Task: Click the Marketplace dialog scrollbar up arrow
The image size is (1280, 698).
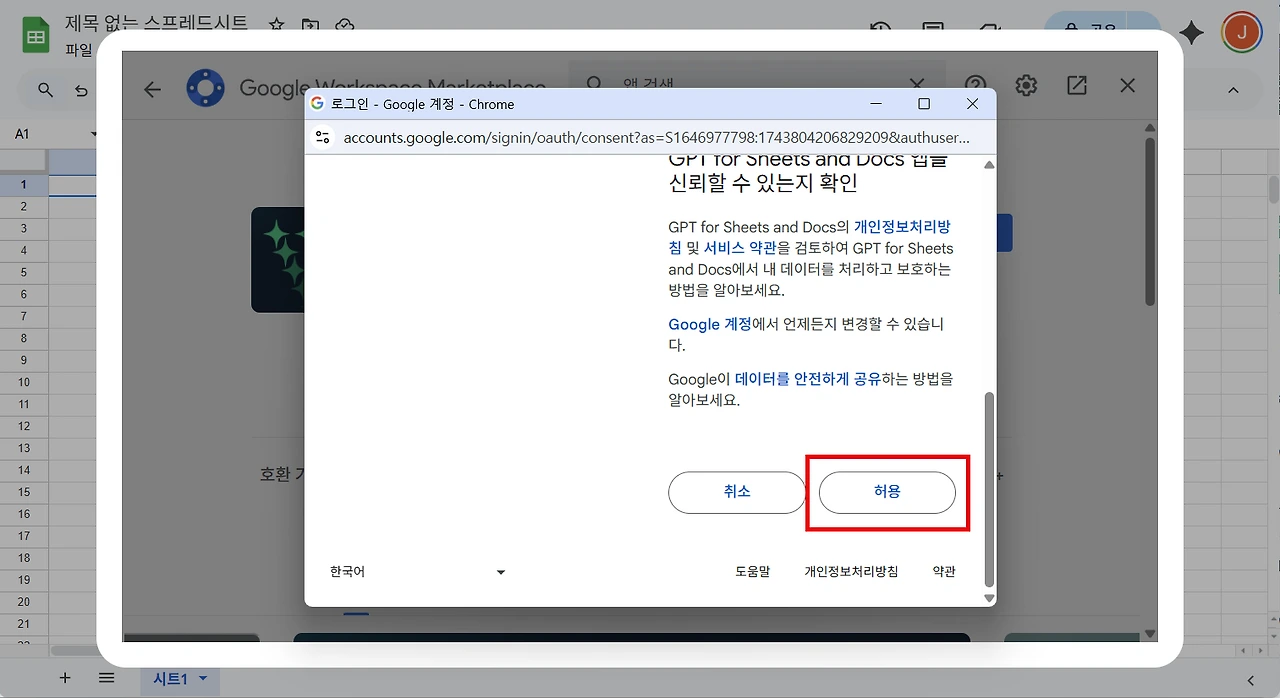Action: tap(1150, 130)
